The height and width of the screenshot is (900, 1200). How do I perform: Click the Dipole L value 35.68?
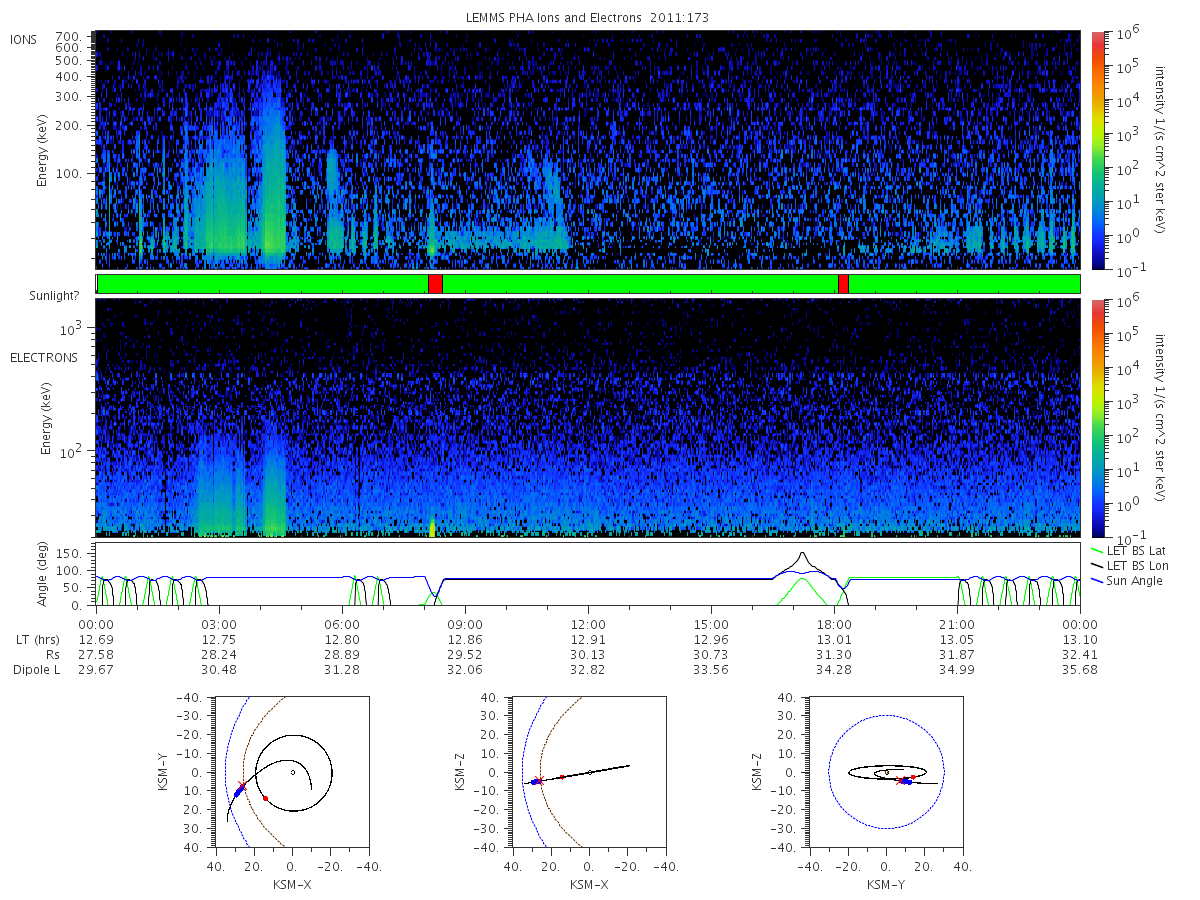1080,670
